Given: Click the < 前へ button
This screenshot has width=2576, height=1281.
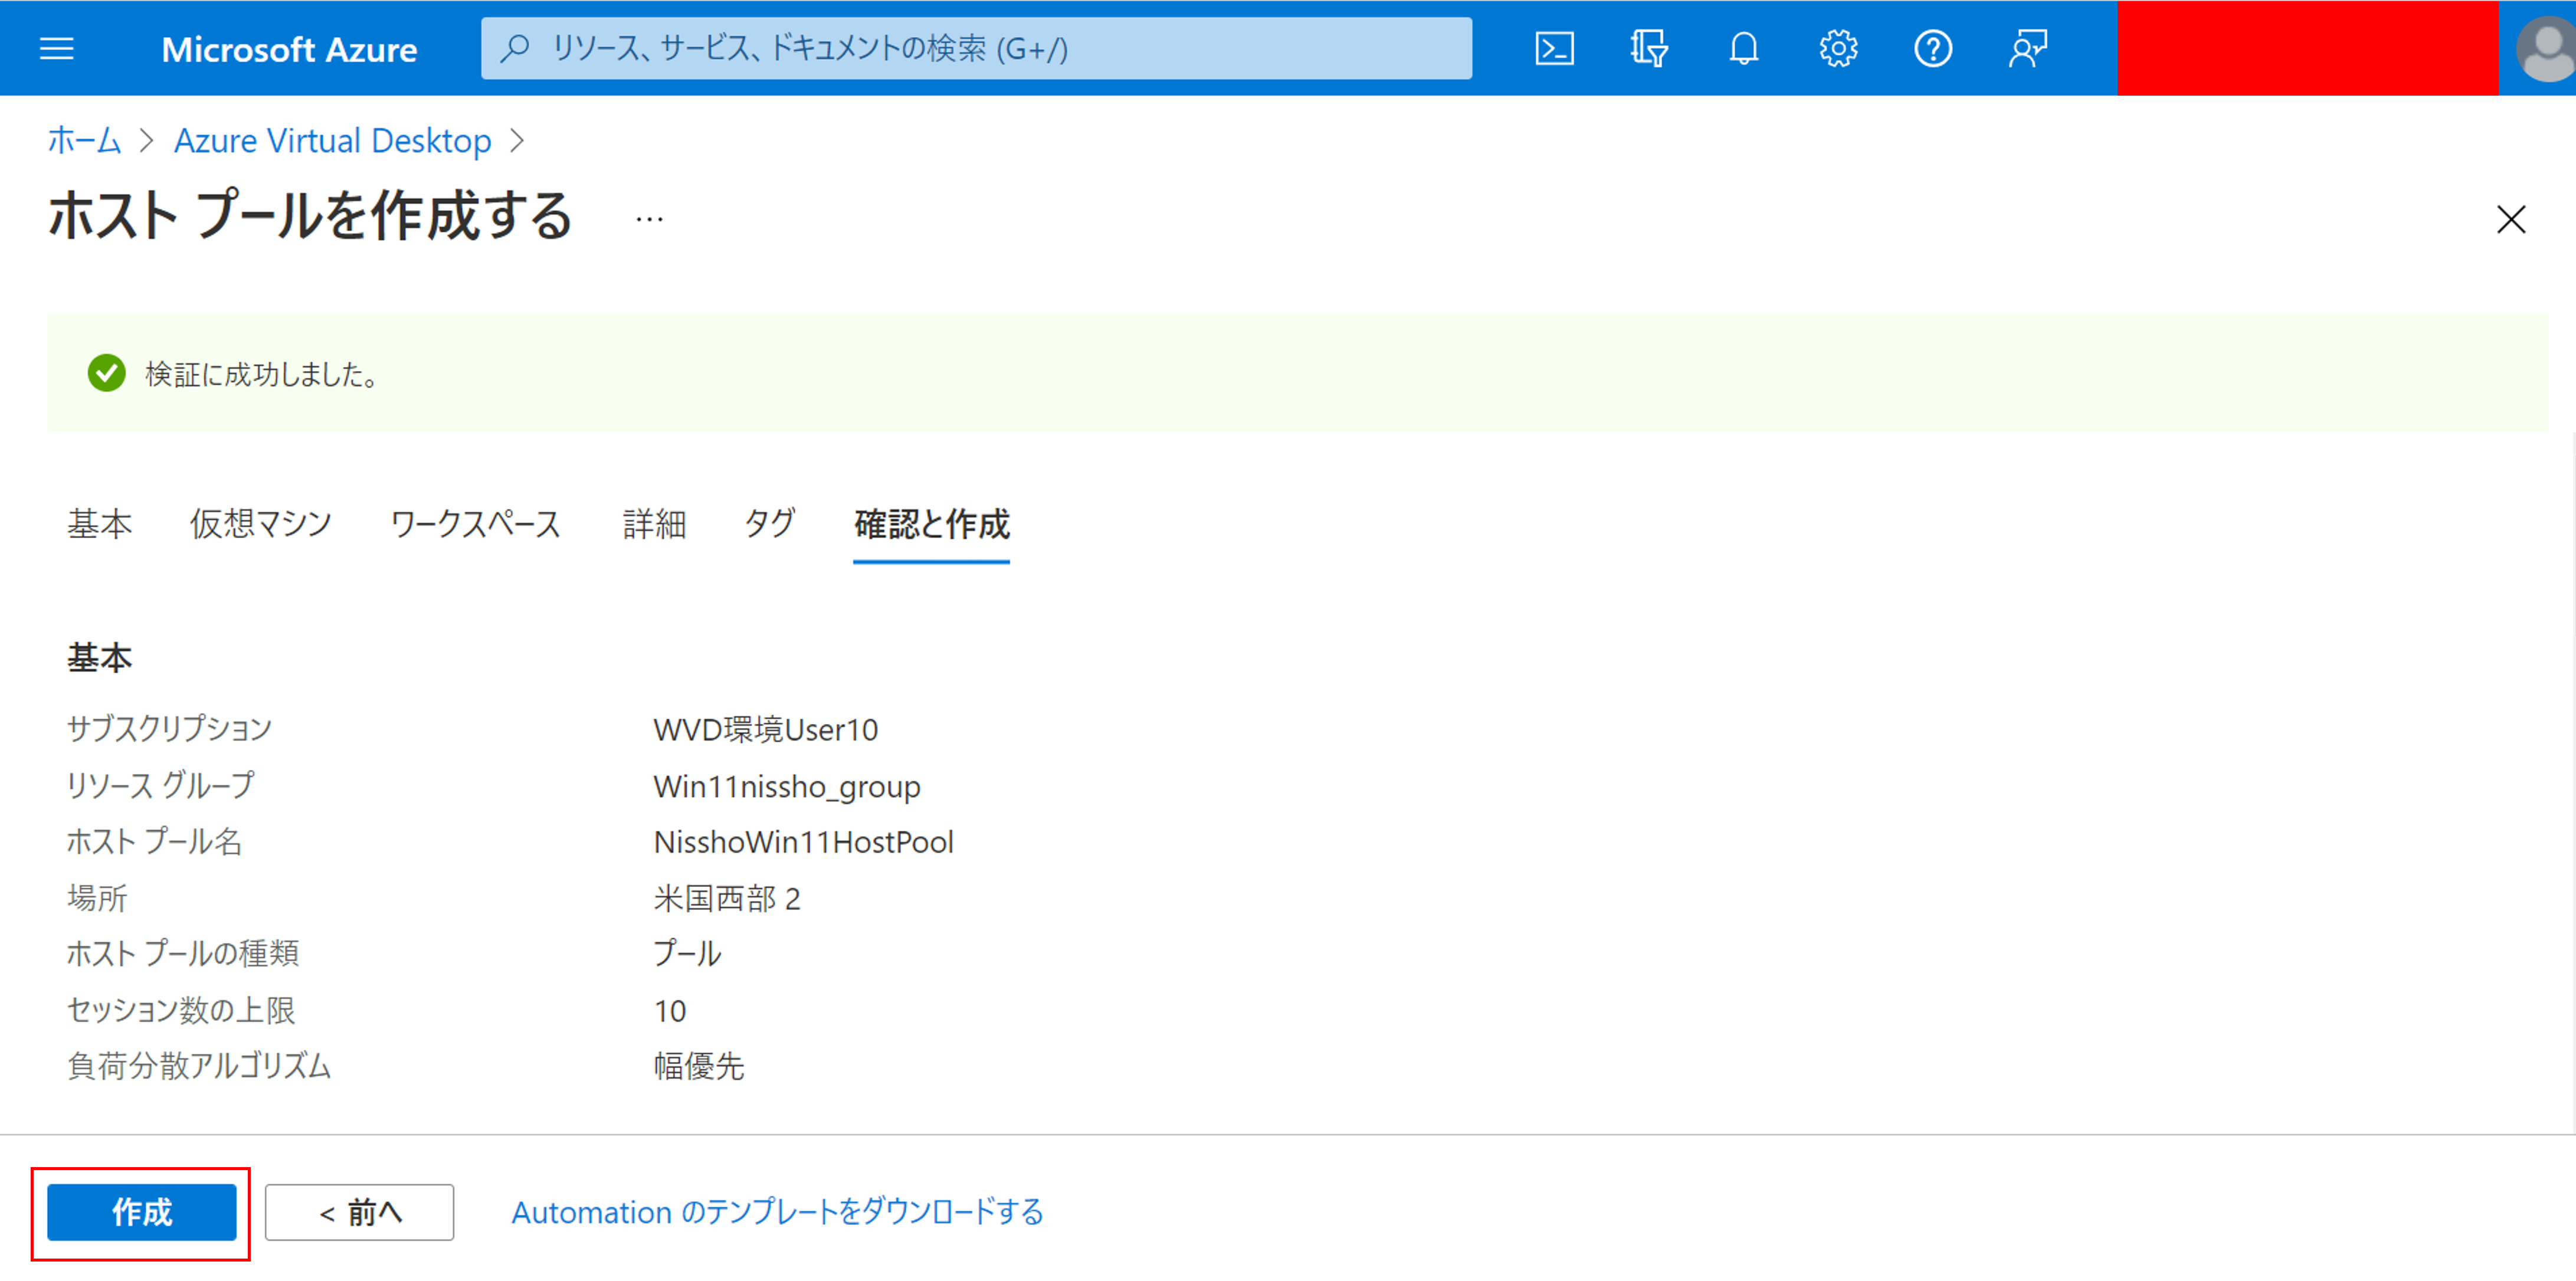Looking at the screenshot, I should tap(359, 1212).
